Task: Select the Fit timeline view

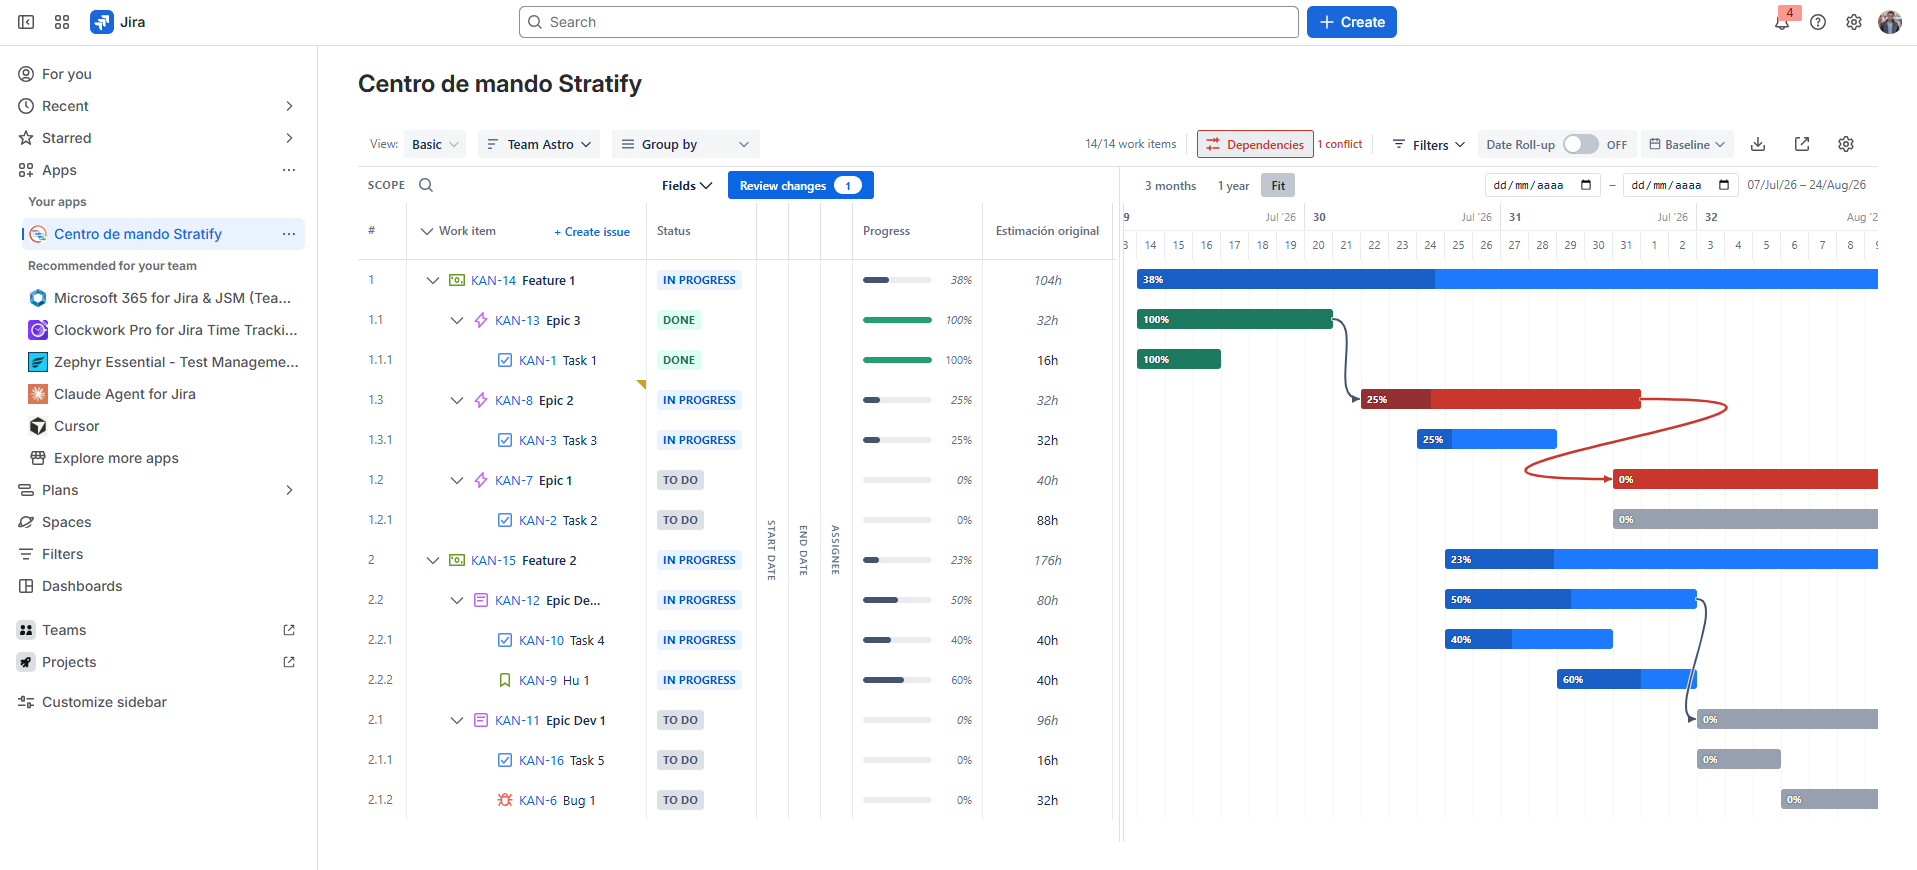Action: coord(1278,185)
